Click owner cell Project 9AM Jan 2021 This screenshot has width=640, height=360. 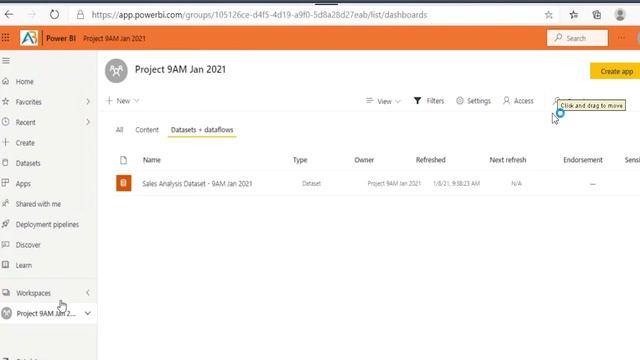click(x=394, y=184)
